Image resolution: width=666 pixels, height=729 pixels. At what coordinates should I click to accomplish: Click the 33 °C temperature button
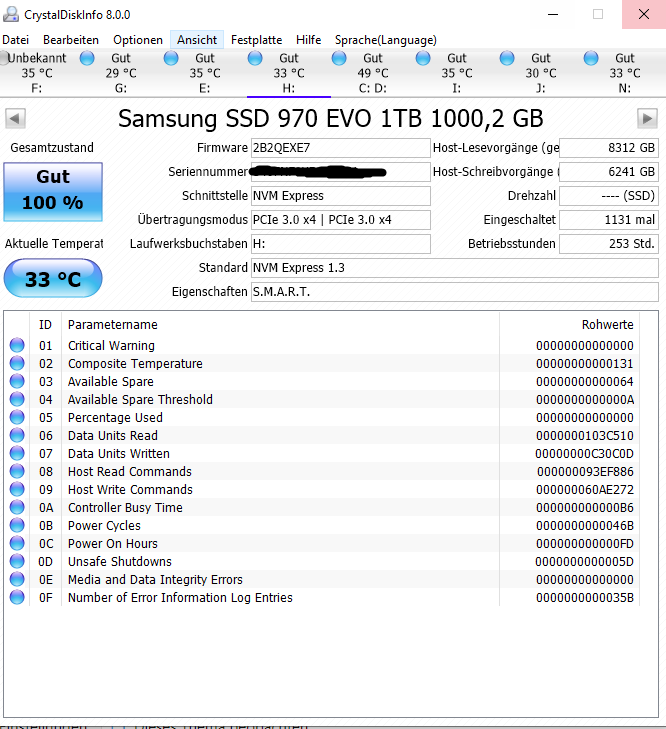click(x=53, y=278)
